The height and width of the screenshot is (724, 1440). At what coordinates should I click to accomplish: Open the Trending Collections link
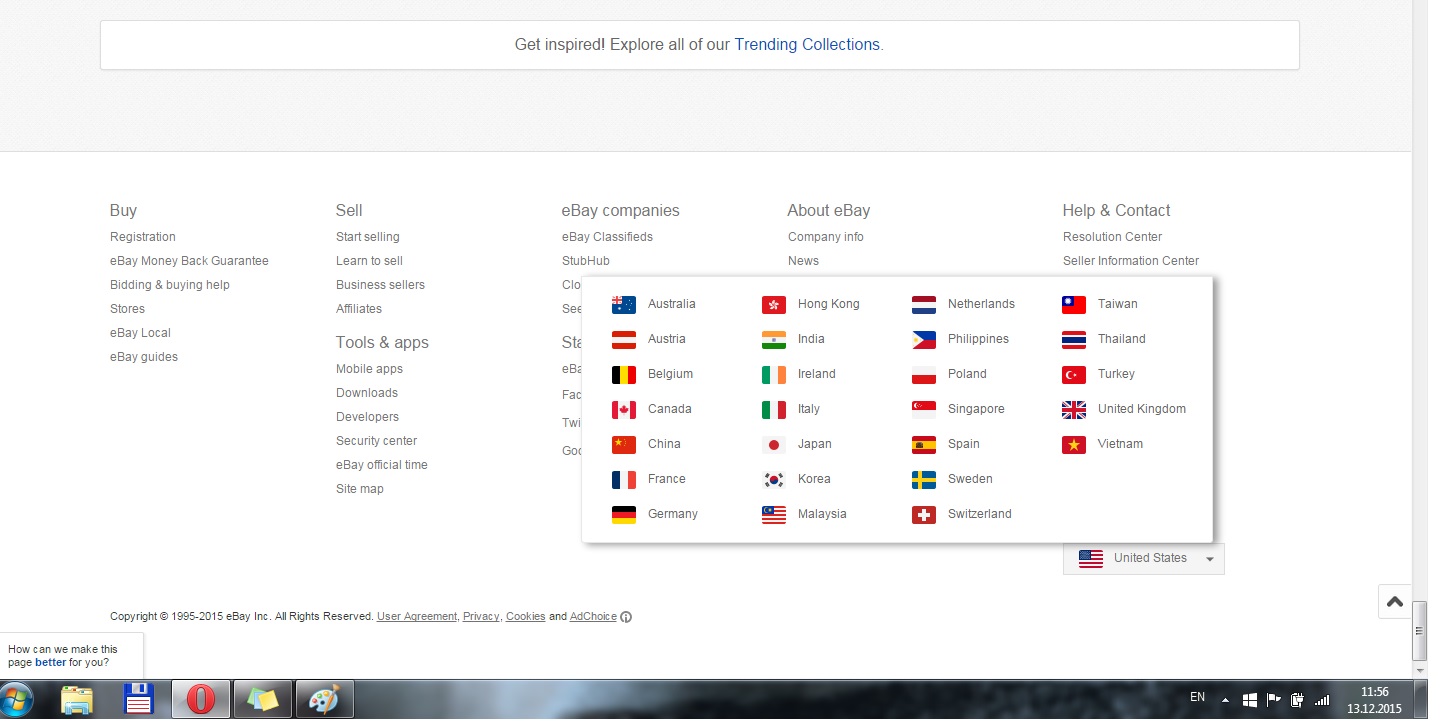[807, 45]
